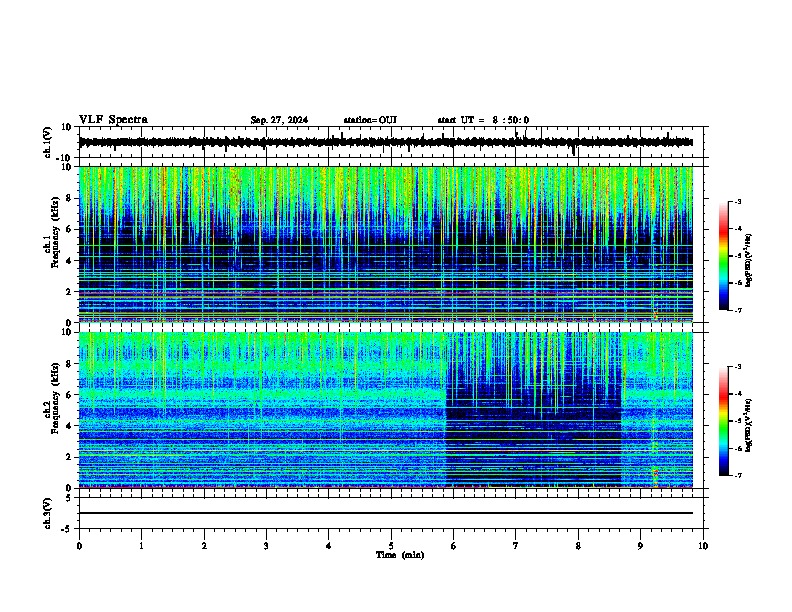This screenshot has height=612, width=792.
Task: Click the "ch.3(V)" axis label
Action: point(48,513)
